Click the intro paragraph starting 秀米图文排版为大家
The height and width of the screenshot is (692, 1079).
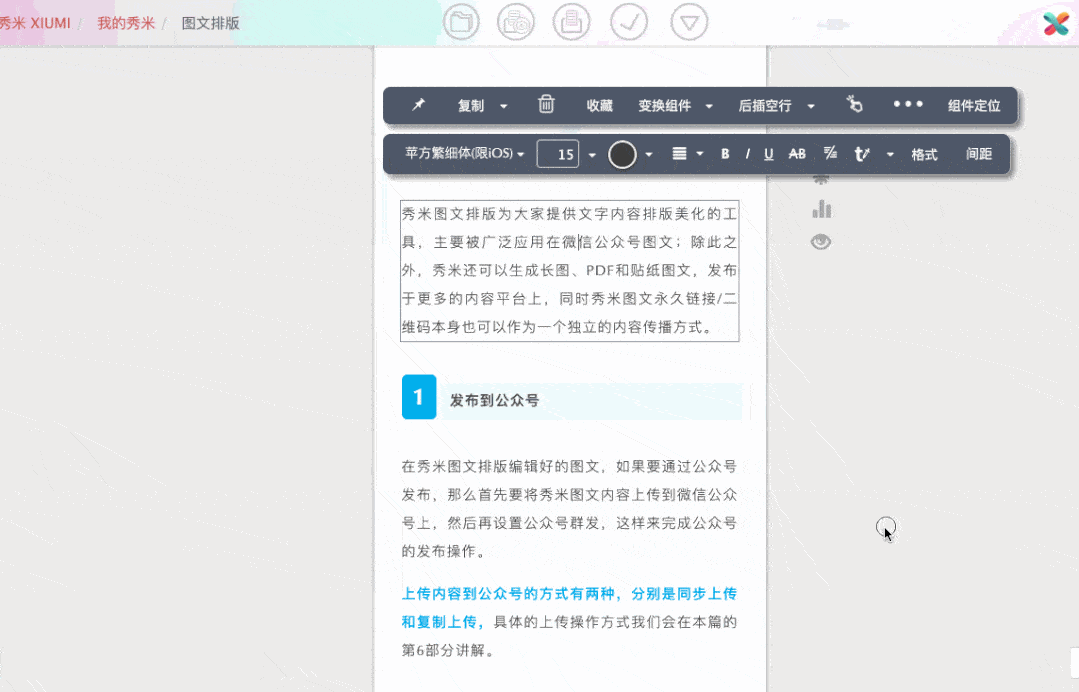click(570, 270)
